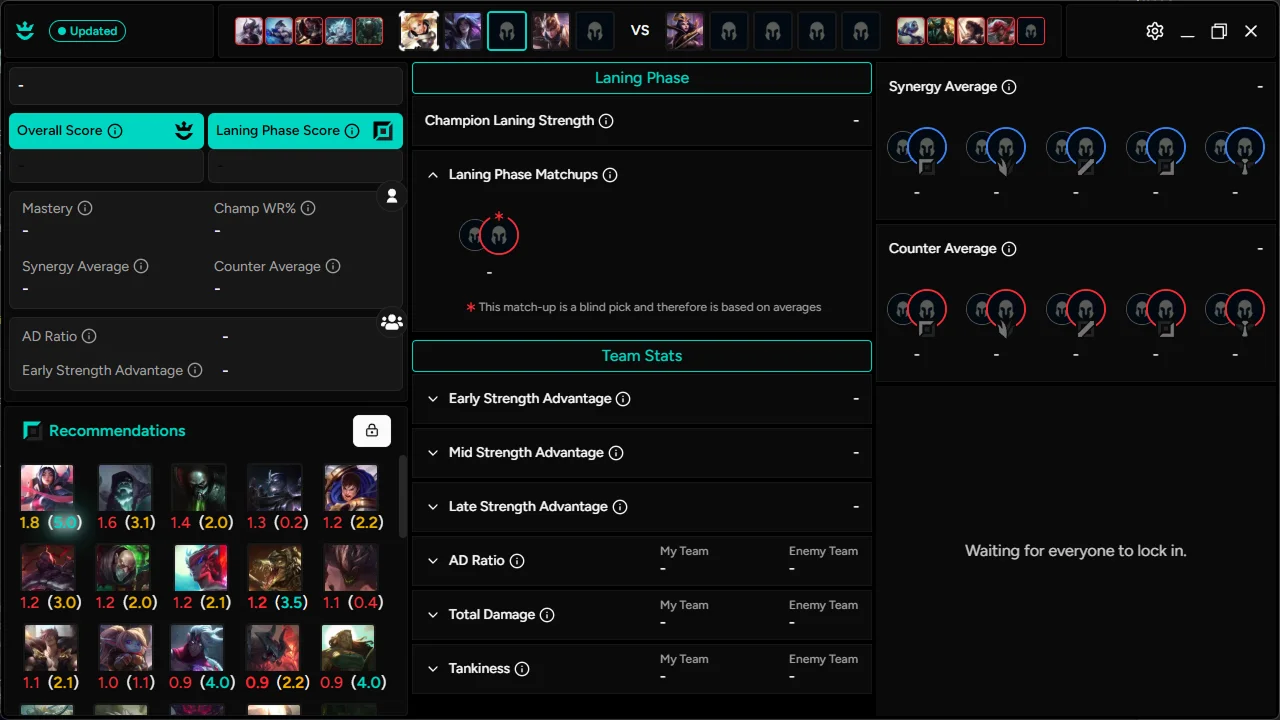The image size is (1280, 720).
Task: Expand the Total Damage section
Action: tap(432, 614)
